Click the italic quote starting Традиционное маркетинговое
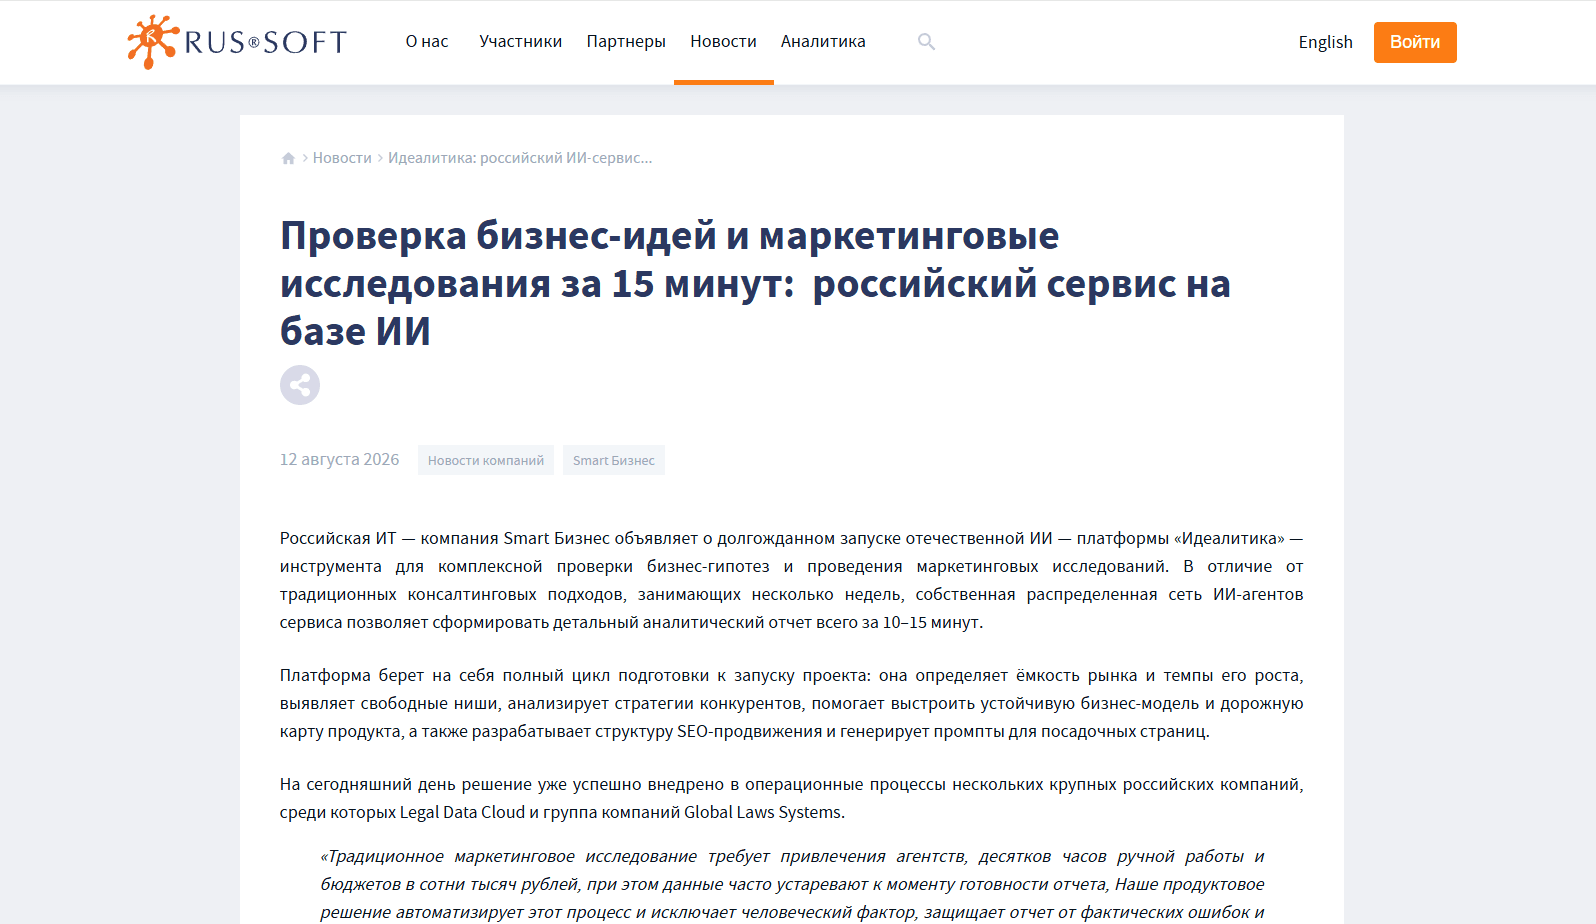The height and width of the screenshot is (924, 1596). pos(792,884)
